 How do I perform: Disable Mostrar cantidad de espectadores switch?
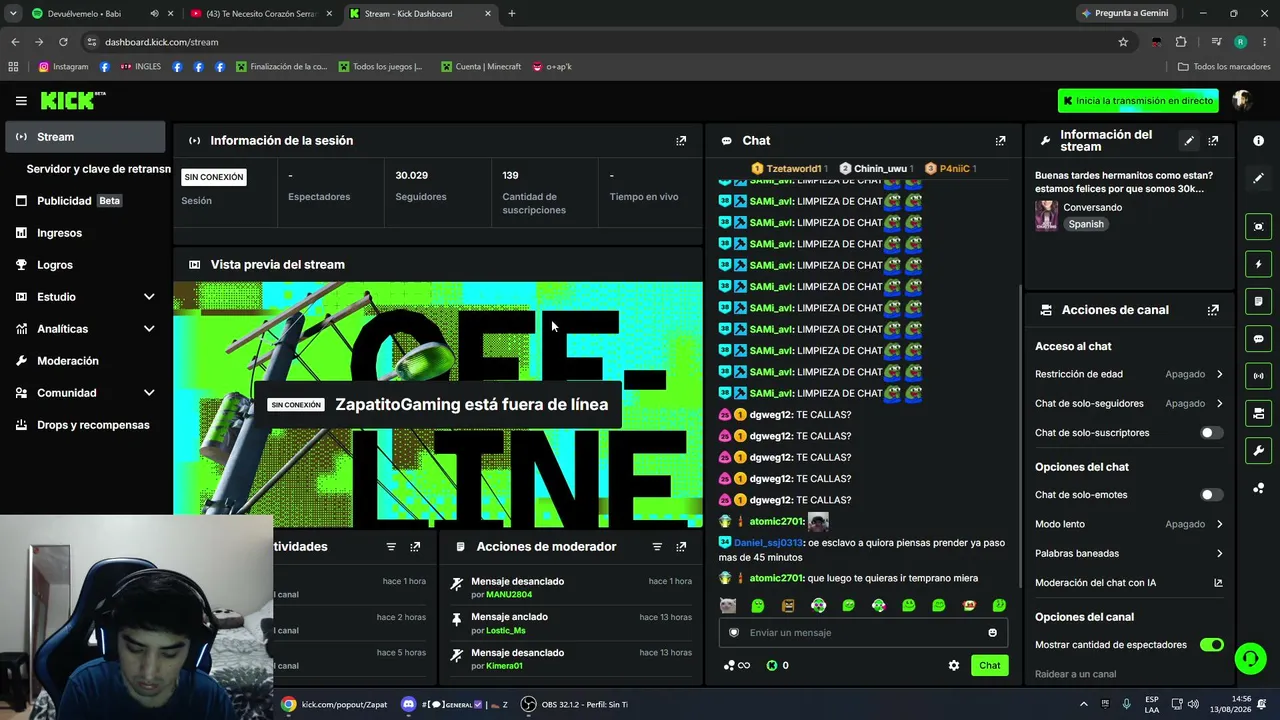[x=1211, y=645]
